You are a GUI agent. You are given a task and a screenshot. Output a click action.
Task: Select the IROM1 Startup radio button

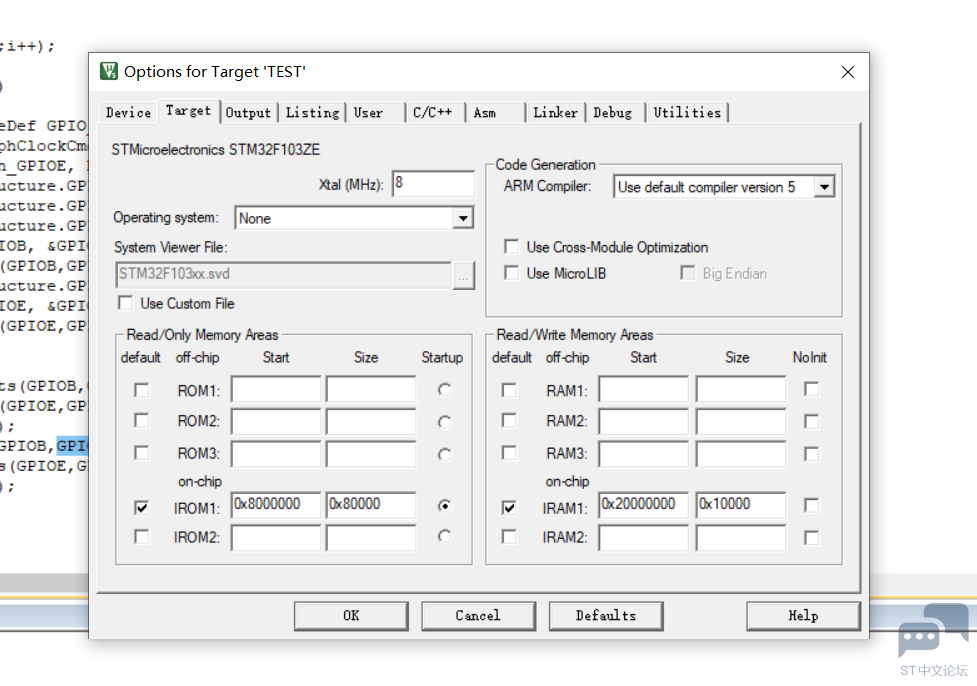coord(444,505)
